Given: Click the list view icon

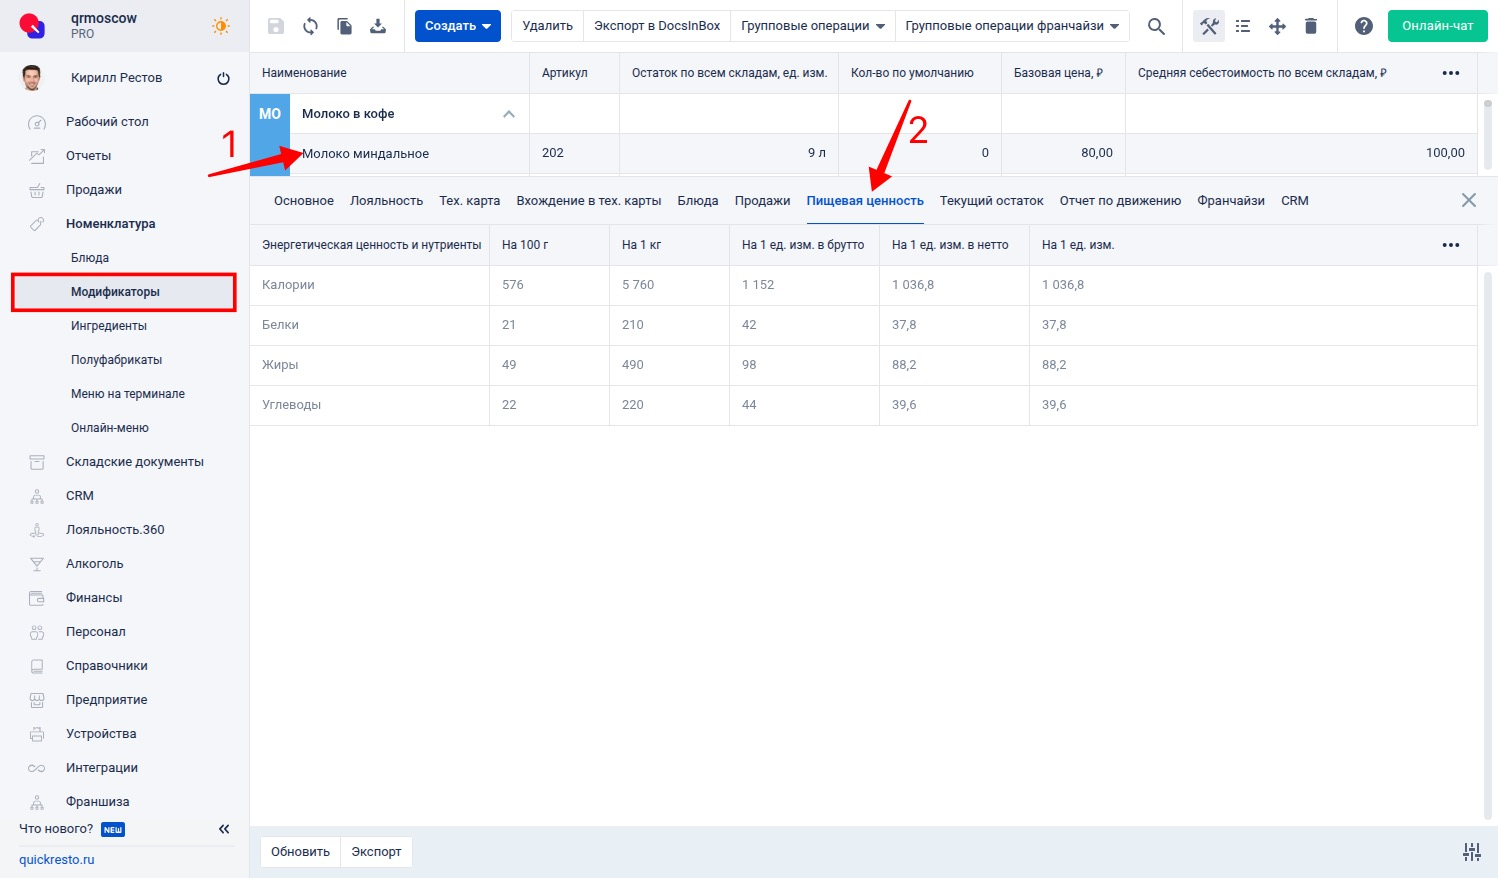Looking at the screenshot, I should click(1243, 26).
